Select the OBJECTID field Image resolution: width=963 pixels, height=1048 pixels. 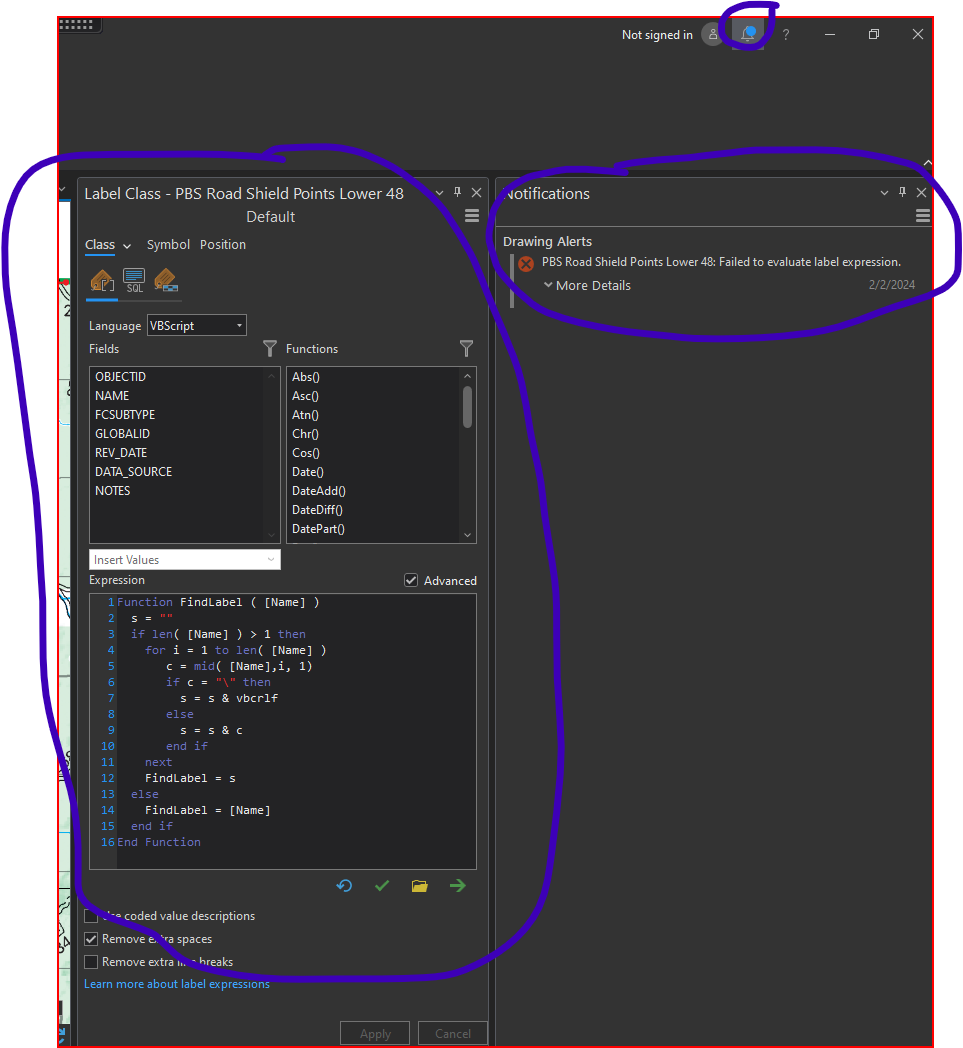[120, 377]
